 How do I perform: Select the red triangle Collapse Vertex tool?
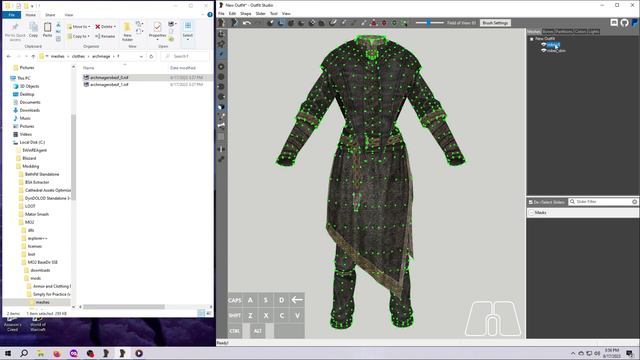tap(374, 23)
